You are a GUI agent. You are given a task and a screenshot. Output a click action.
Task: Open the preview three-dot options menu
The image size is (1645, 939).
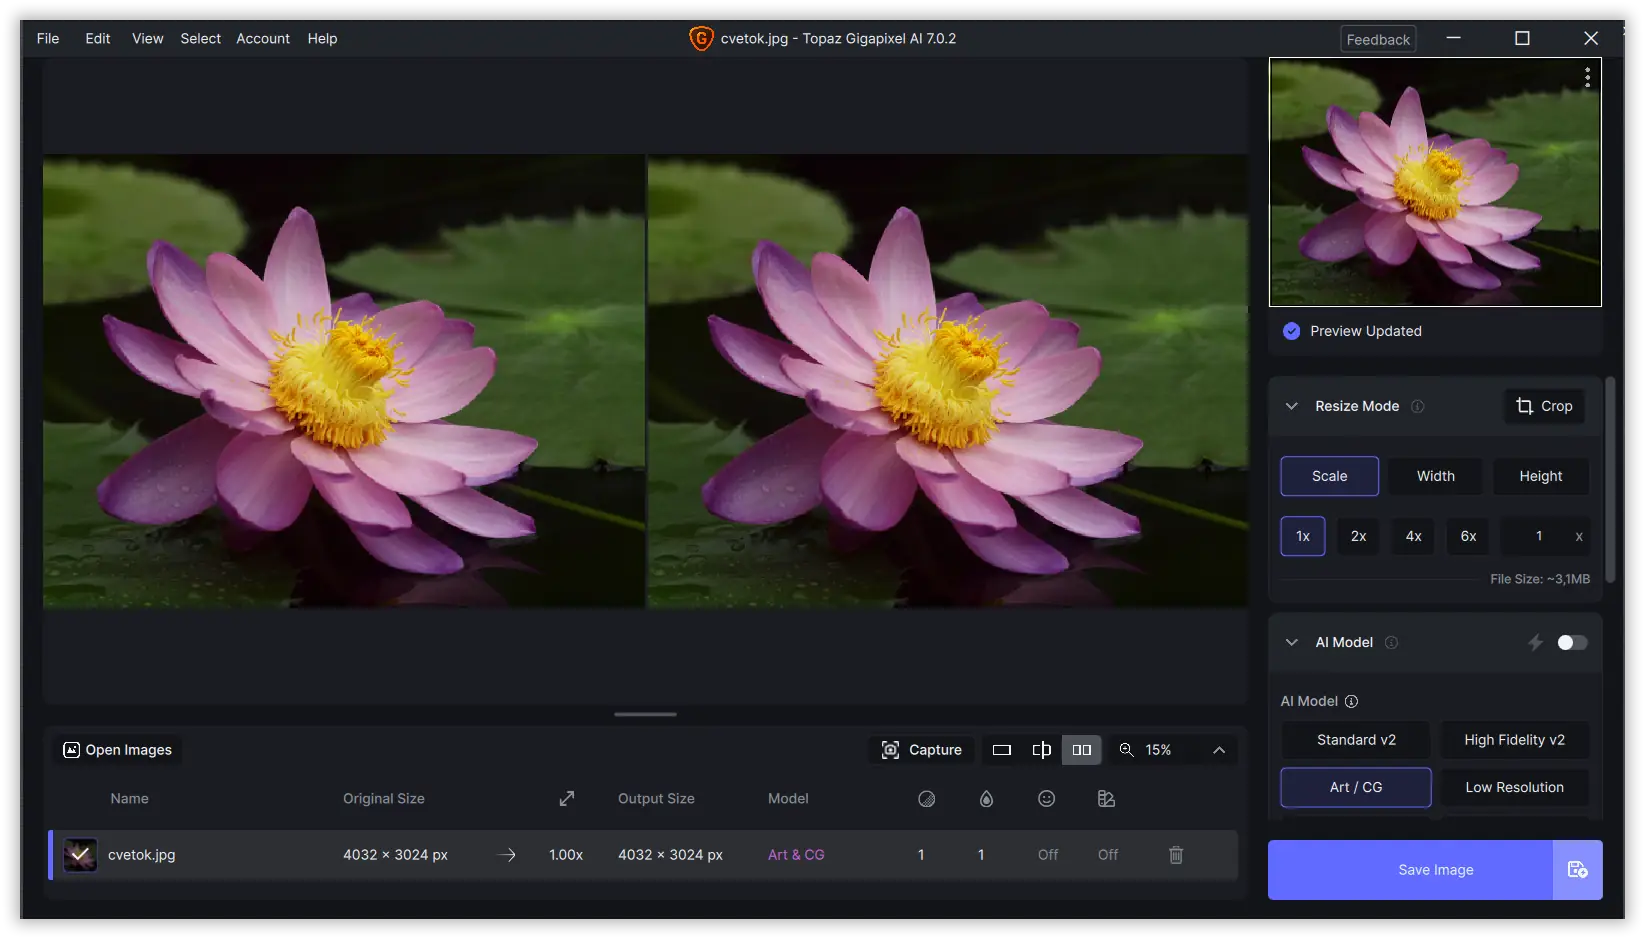pos(1587,78)
